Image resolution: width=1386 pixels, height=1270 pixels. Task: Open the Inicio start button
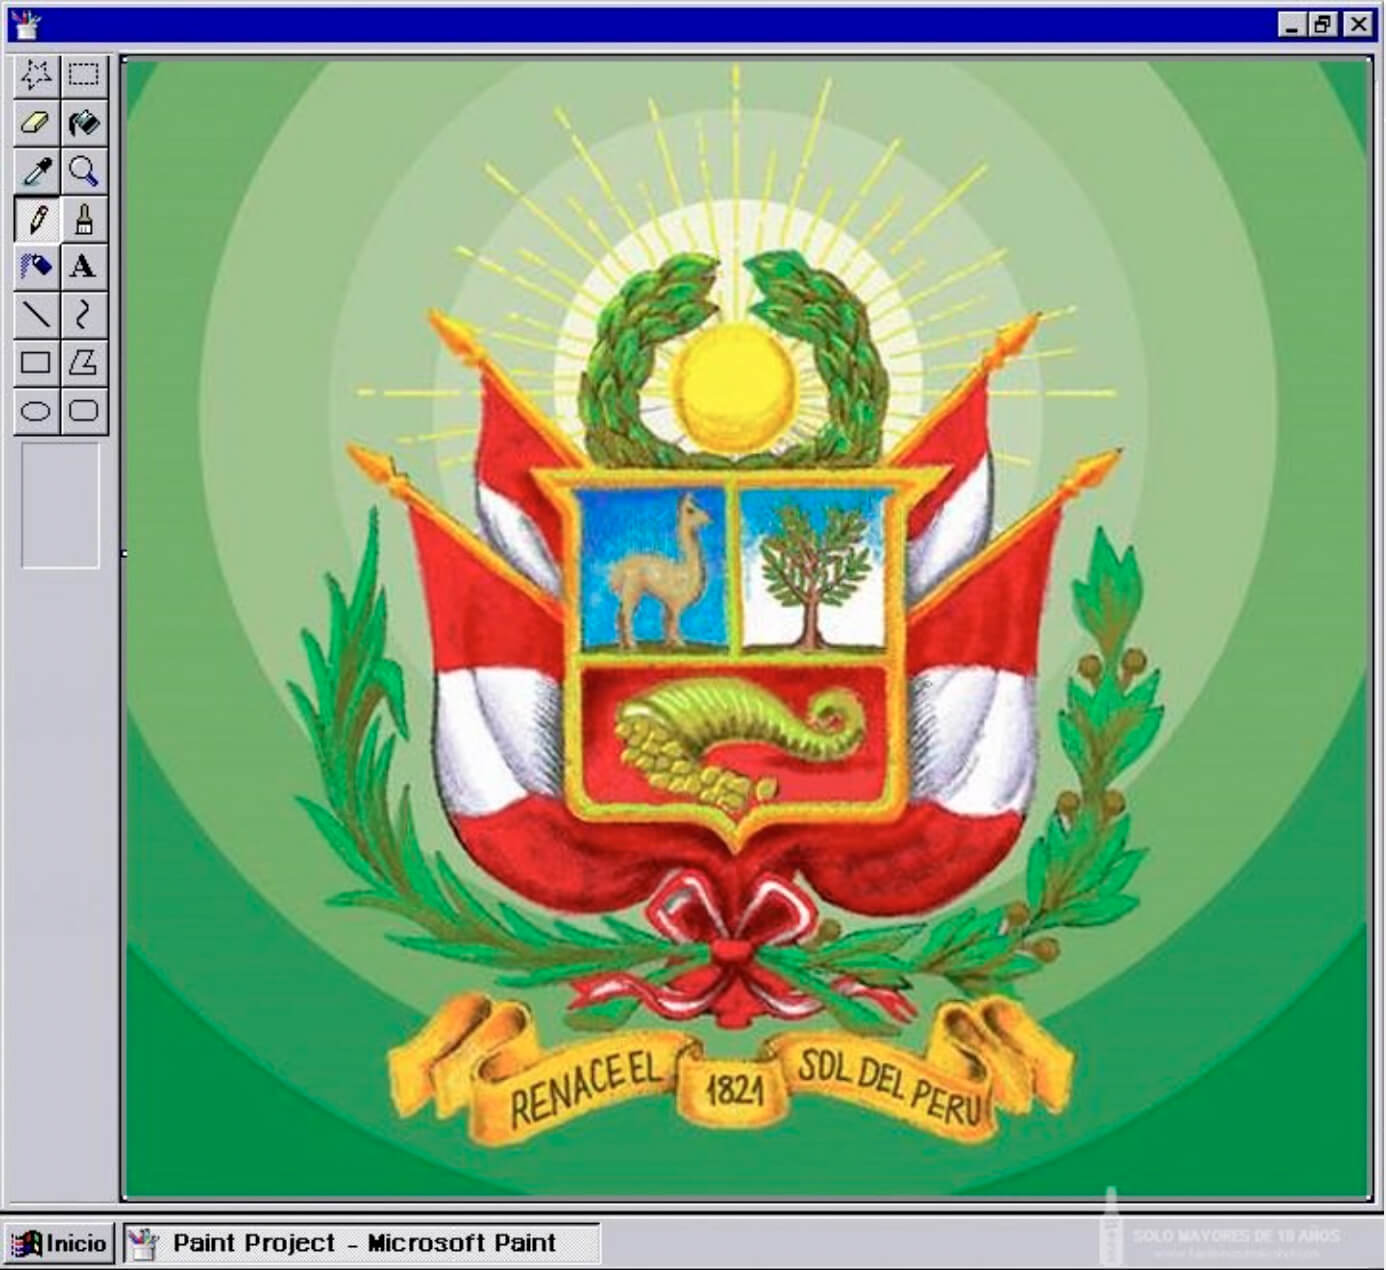click(x=59, y=1243)
